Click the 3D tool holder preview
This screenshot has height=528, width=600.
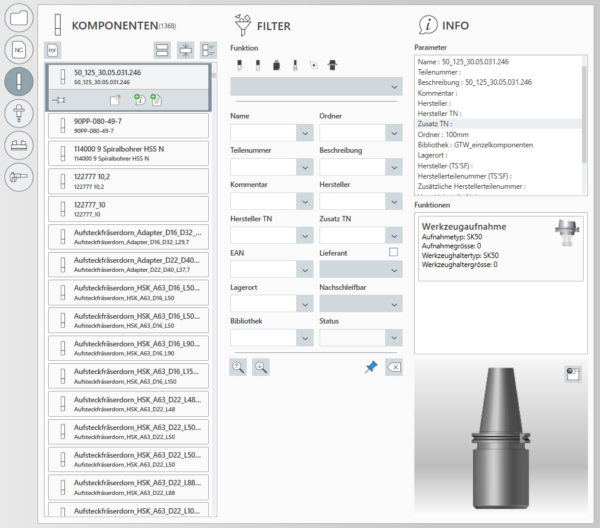(501, 438)
